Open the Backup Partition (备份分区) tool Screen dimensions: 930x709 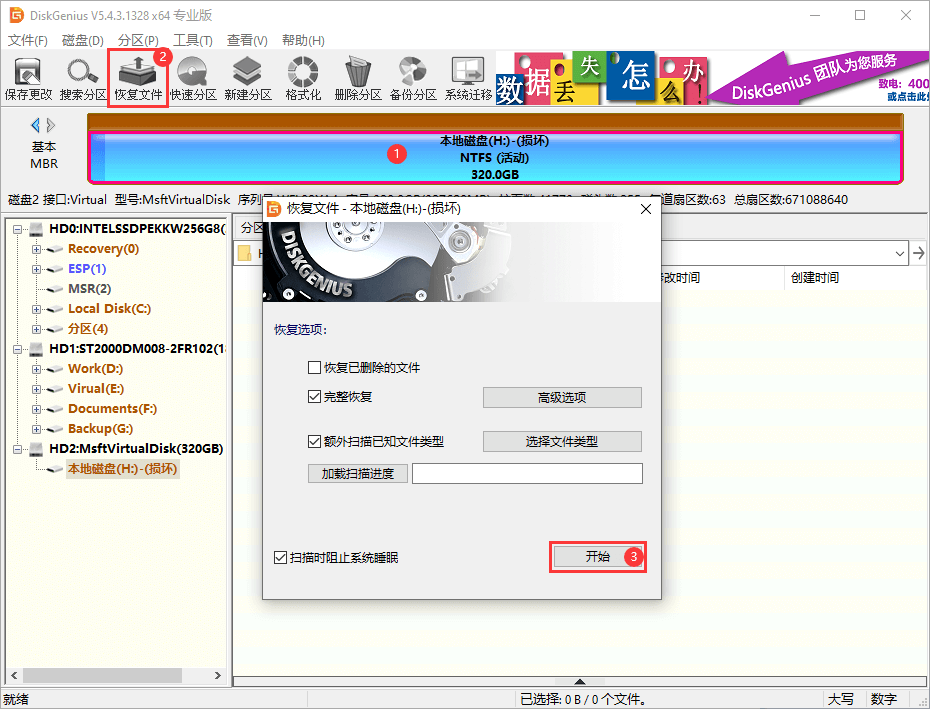click(x=413, y=79)
